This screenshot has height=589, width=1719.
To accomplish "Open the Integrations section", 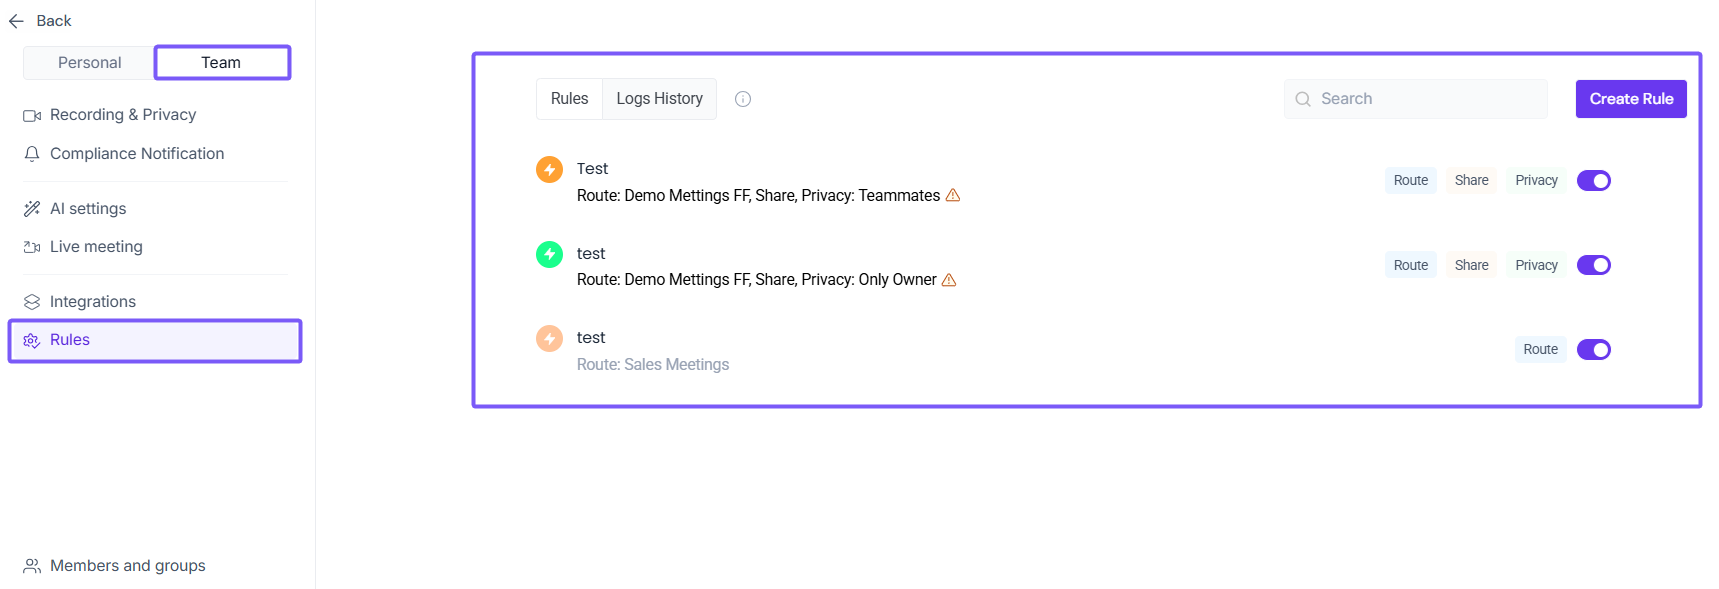I will tap(92, 302).
